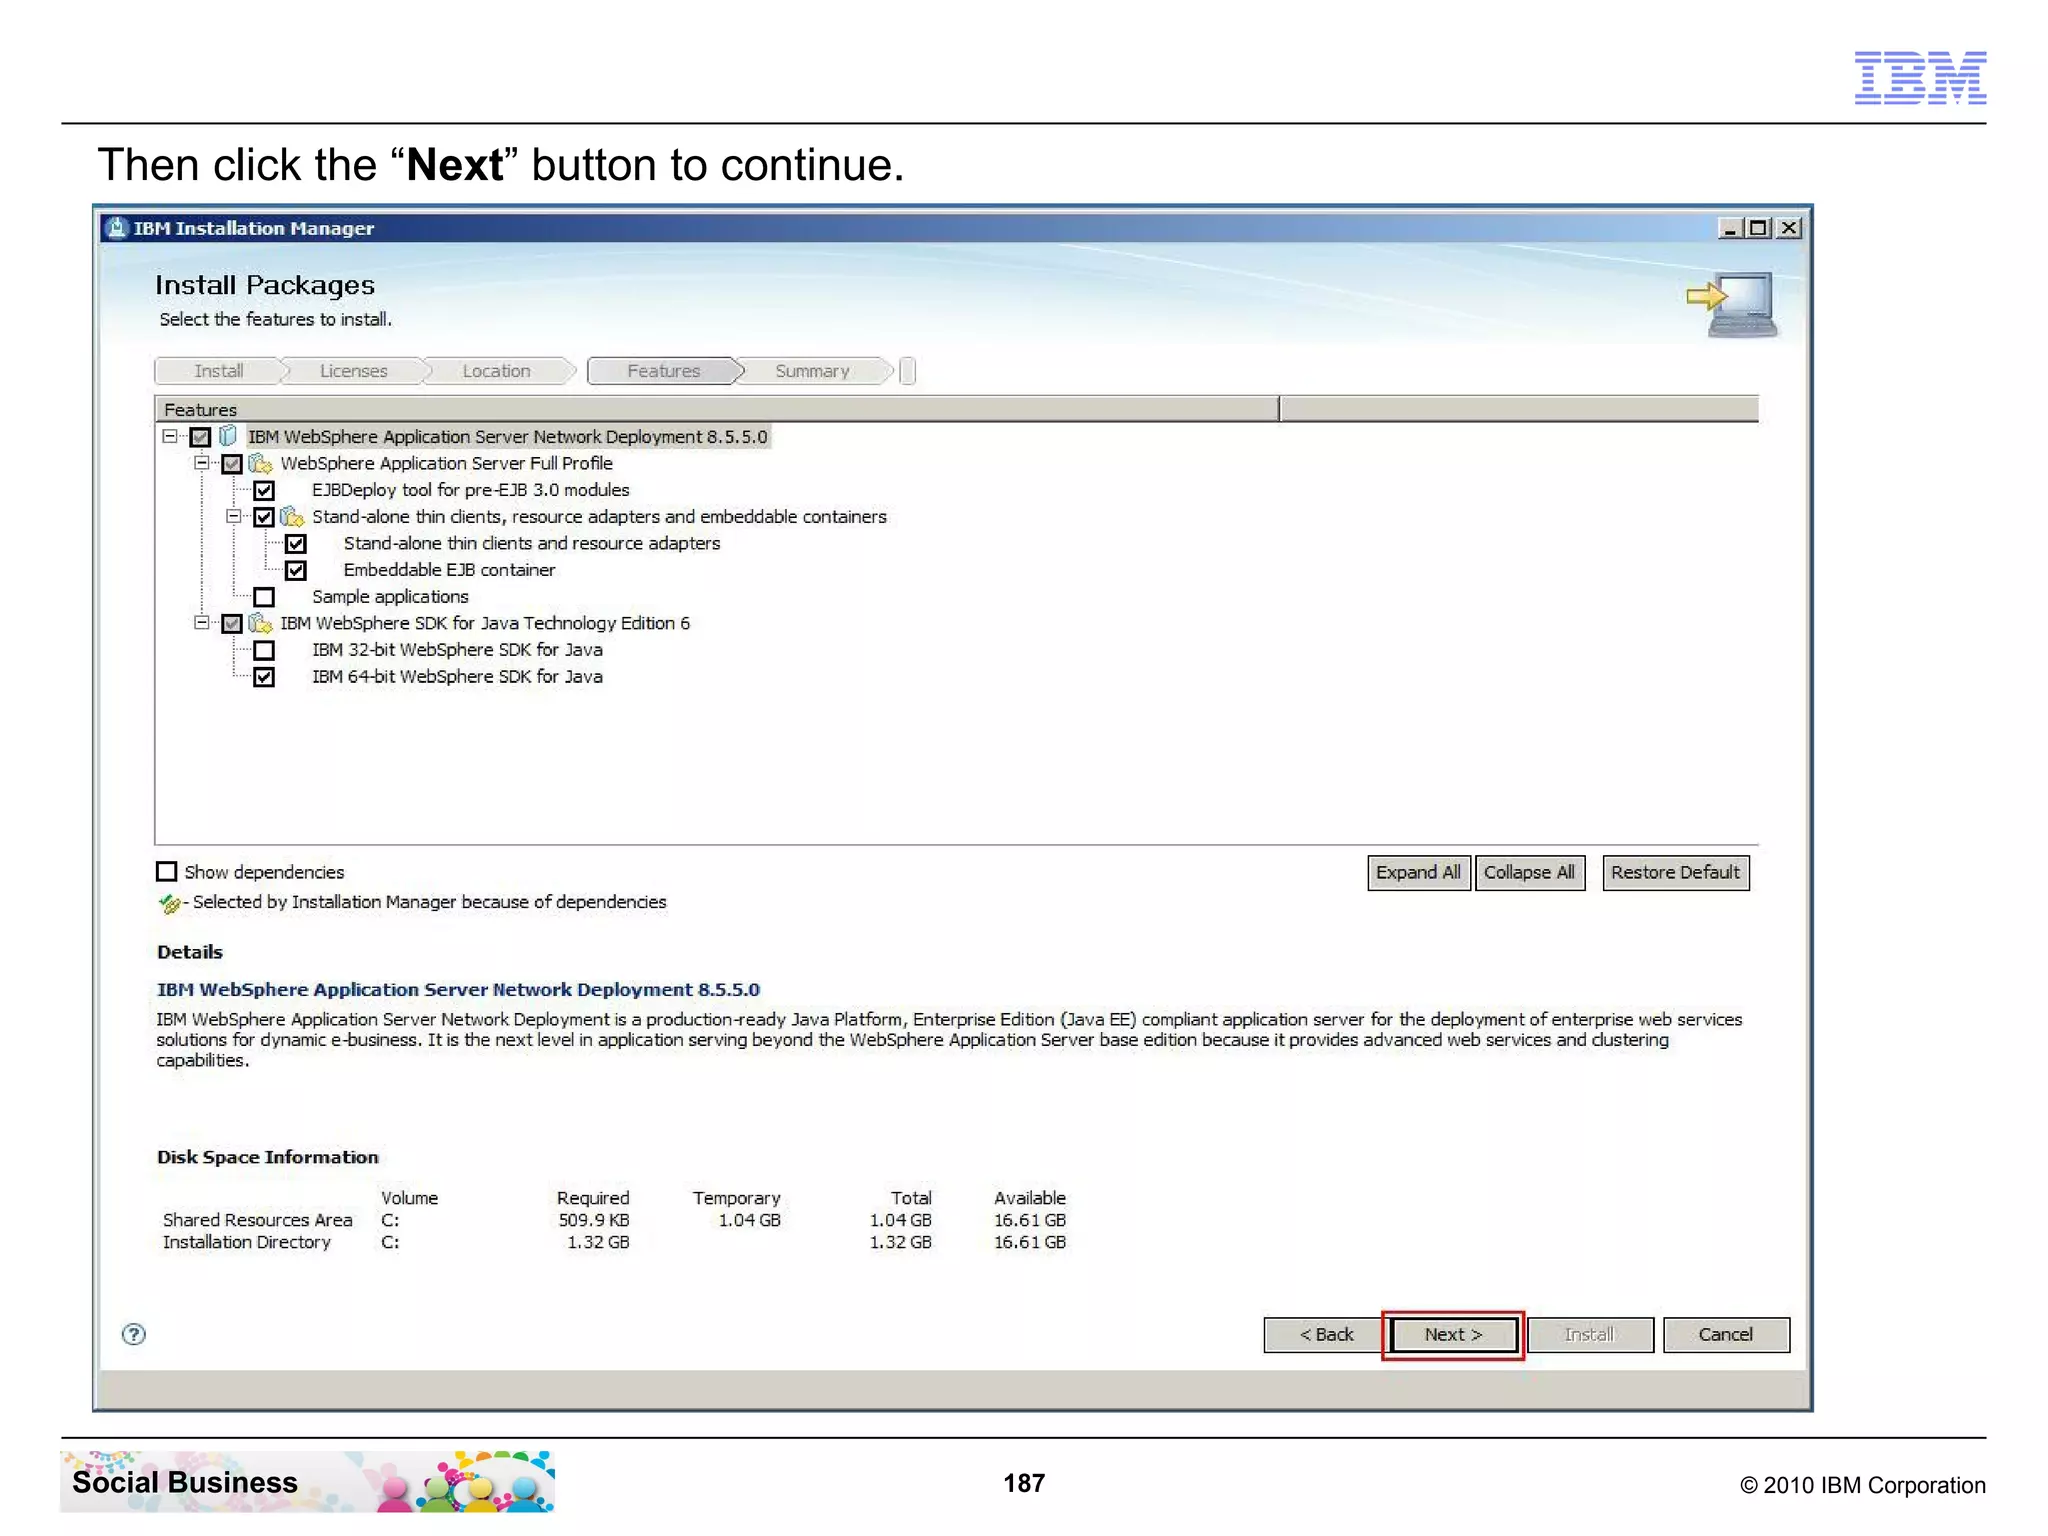The image size is (2048, 1536).
Task: Select the Features wizard step
Action: click(664, 371)
